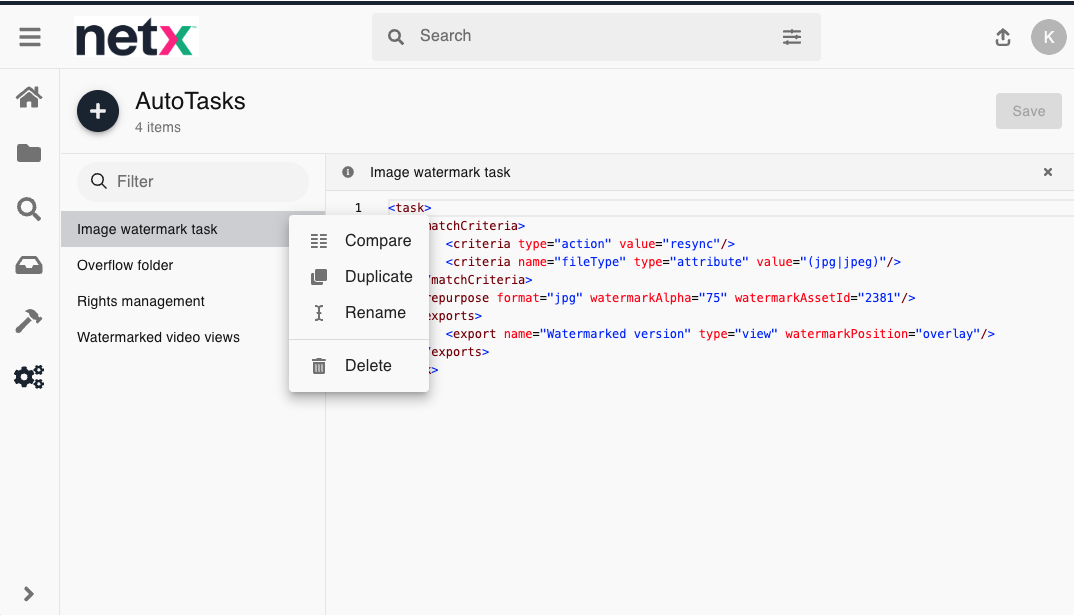This screenshot has height=615, width=1074.
Task: Open the system settings gears icon
Action: point(29,377)
